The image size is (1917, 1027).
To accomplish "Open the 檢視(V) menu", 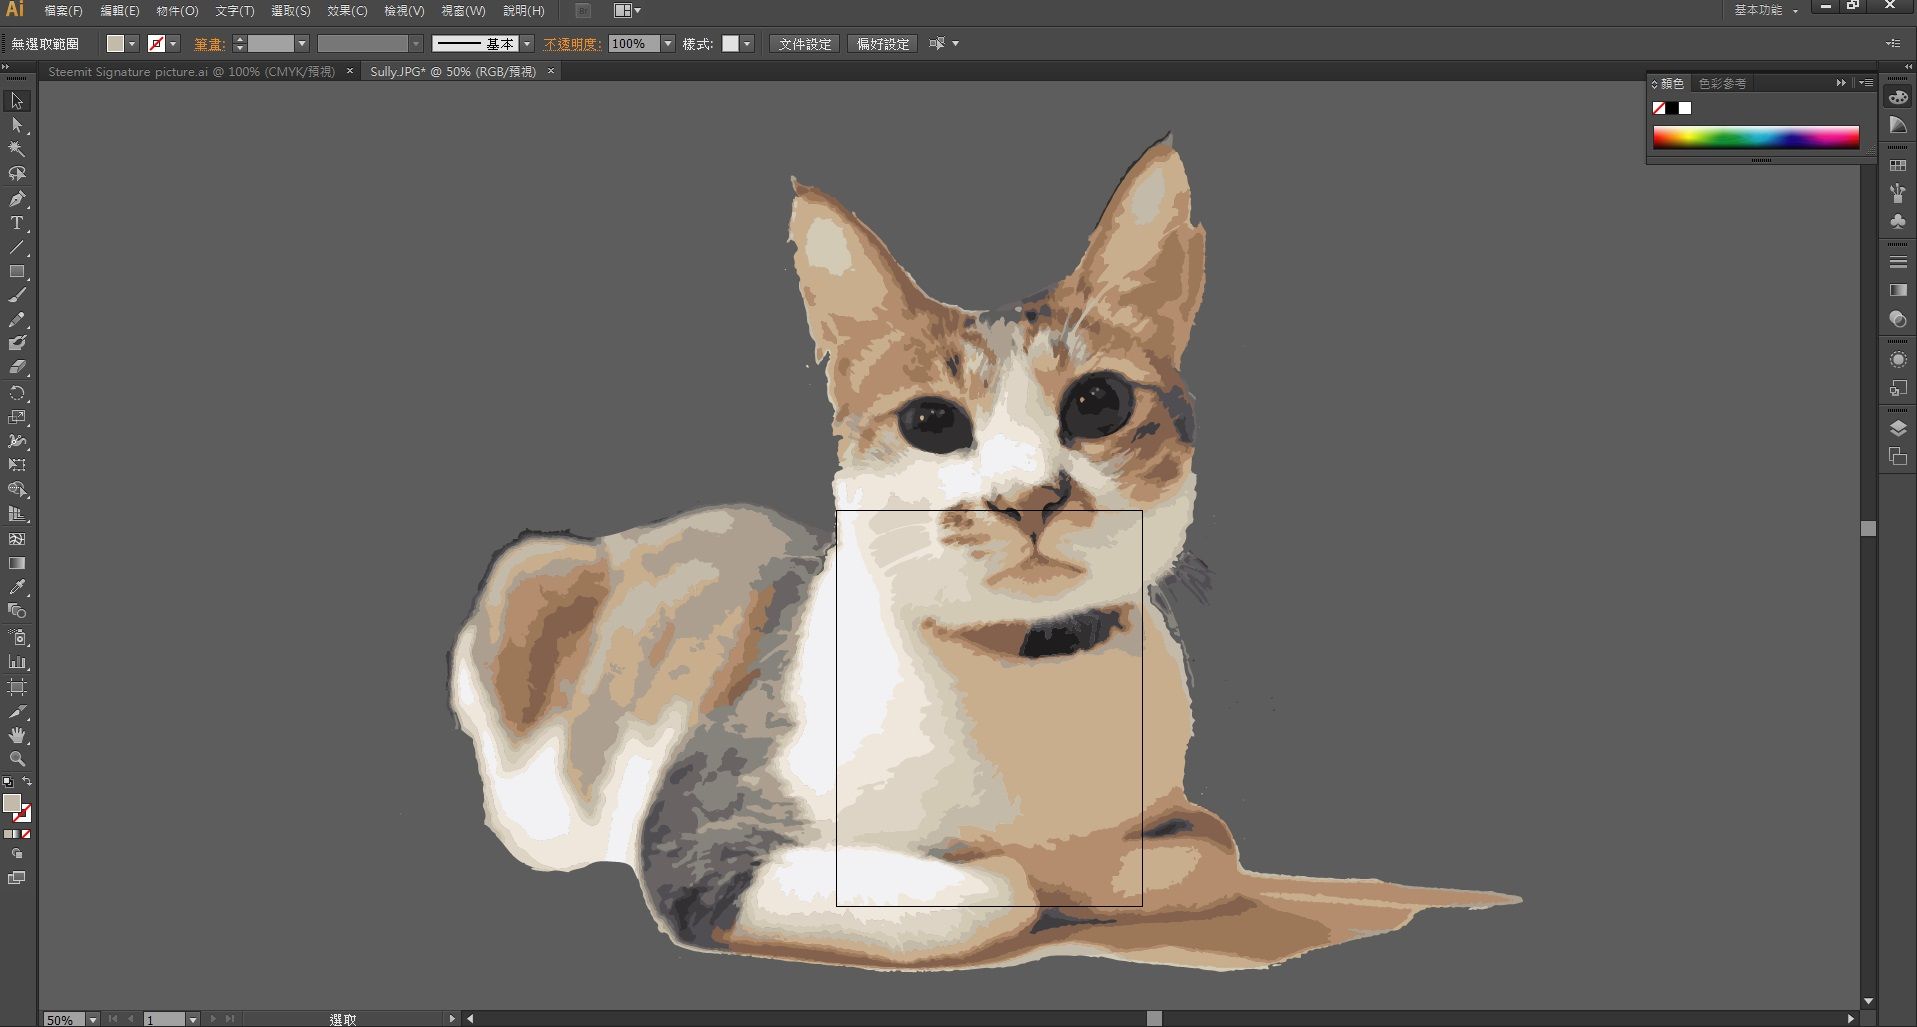I will 404,11.
